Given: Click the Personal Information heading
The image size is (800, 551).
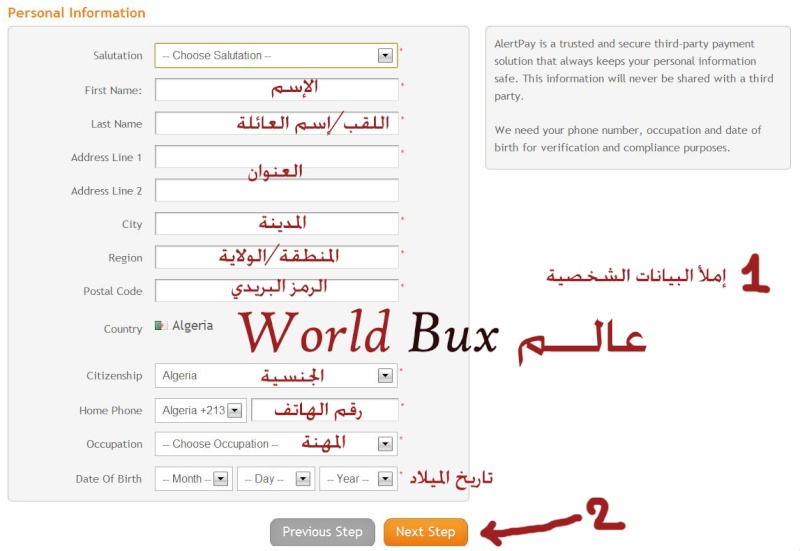Looking at the screenshot, I should (x=77, y=13).
